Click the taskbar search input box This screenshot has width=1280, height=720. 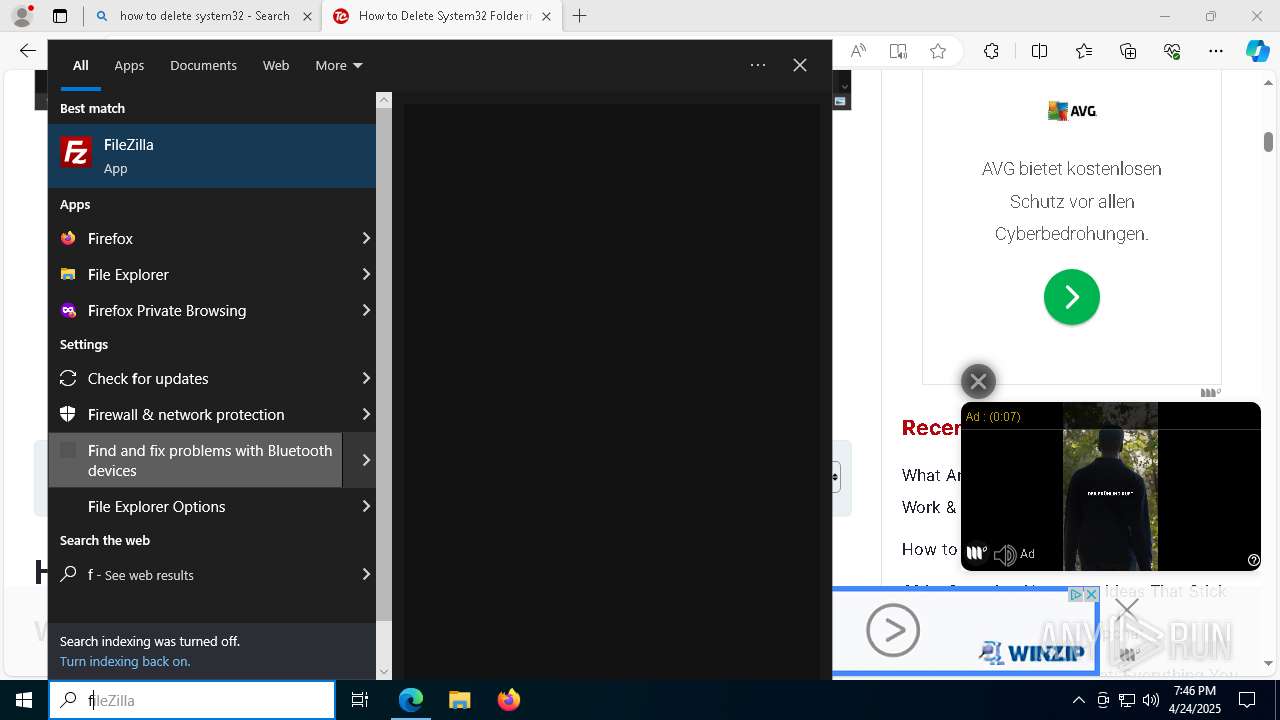pyautogui.click(x=192, y=700)
